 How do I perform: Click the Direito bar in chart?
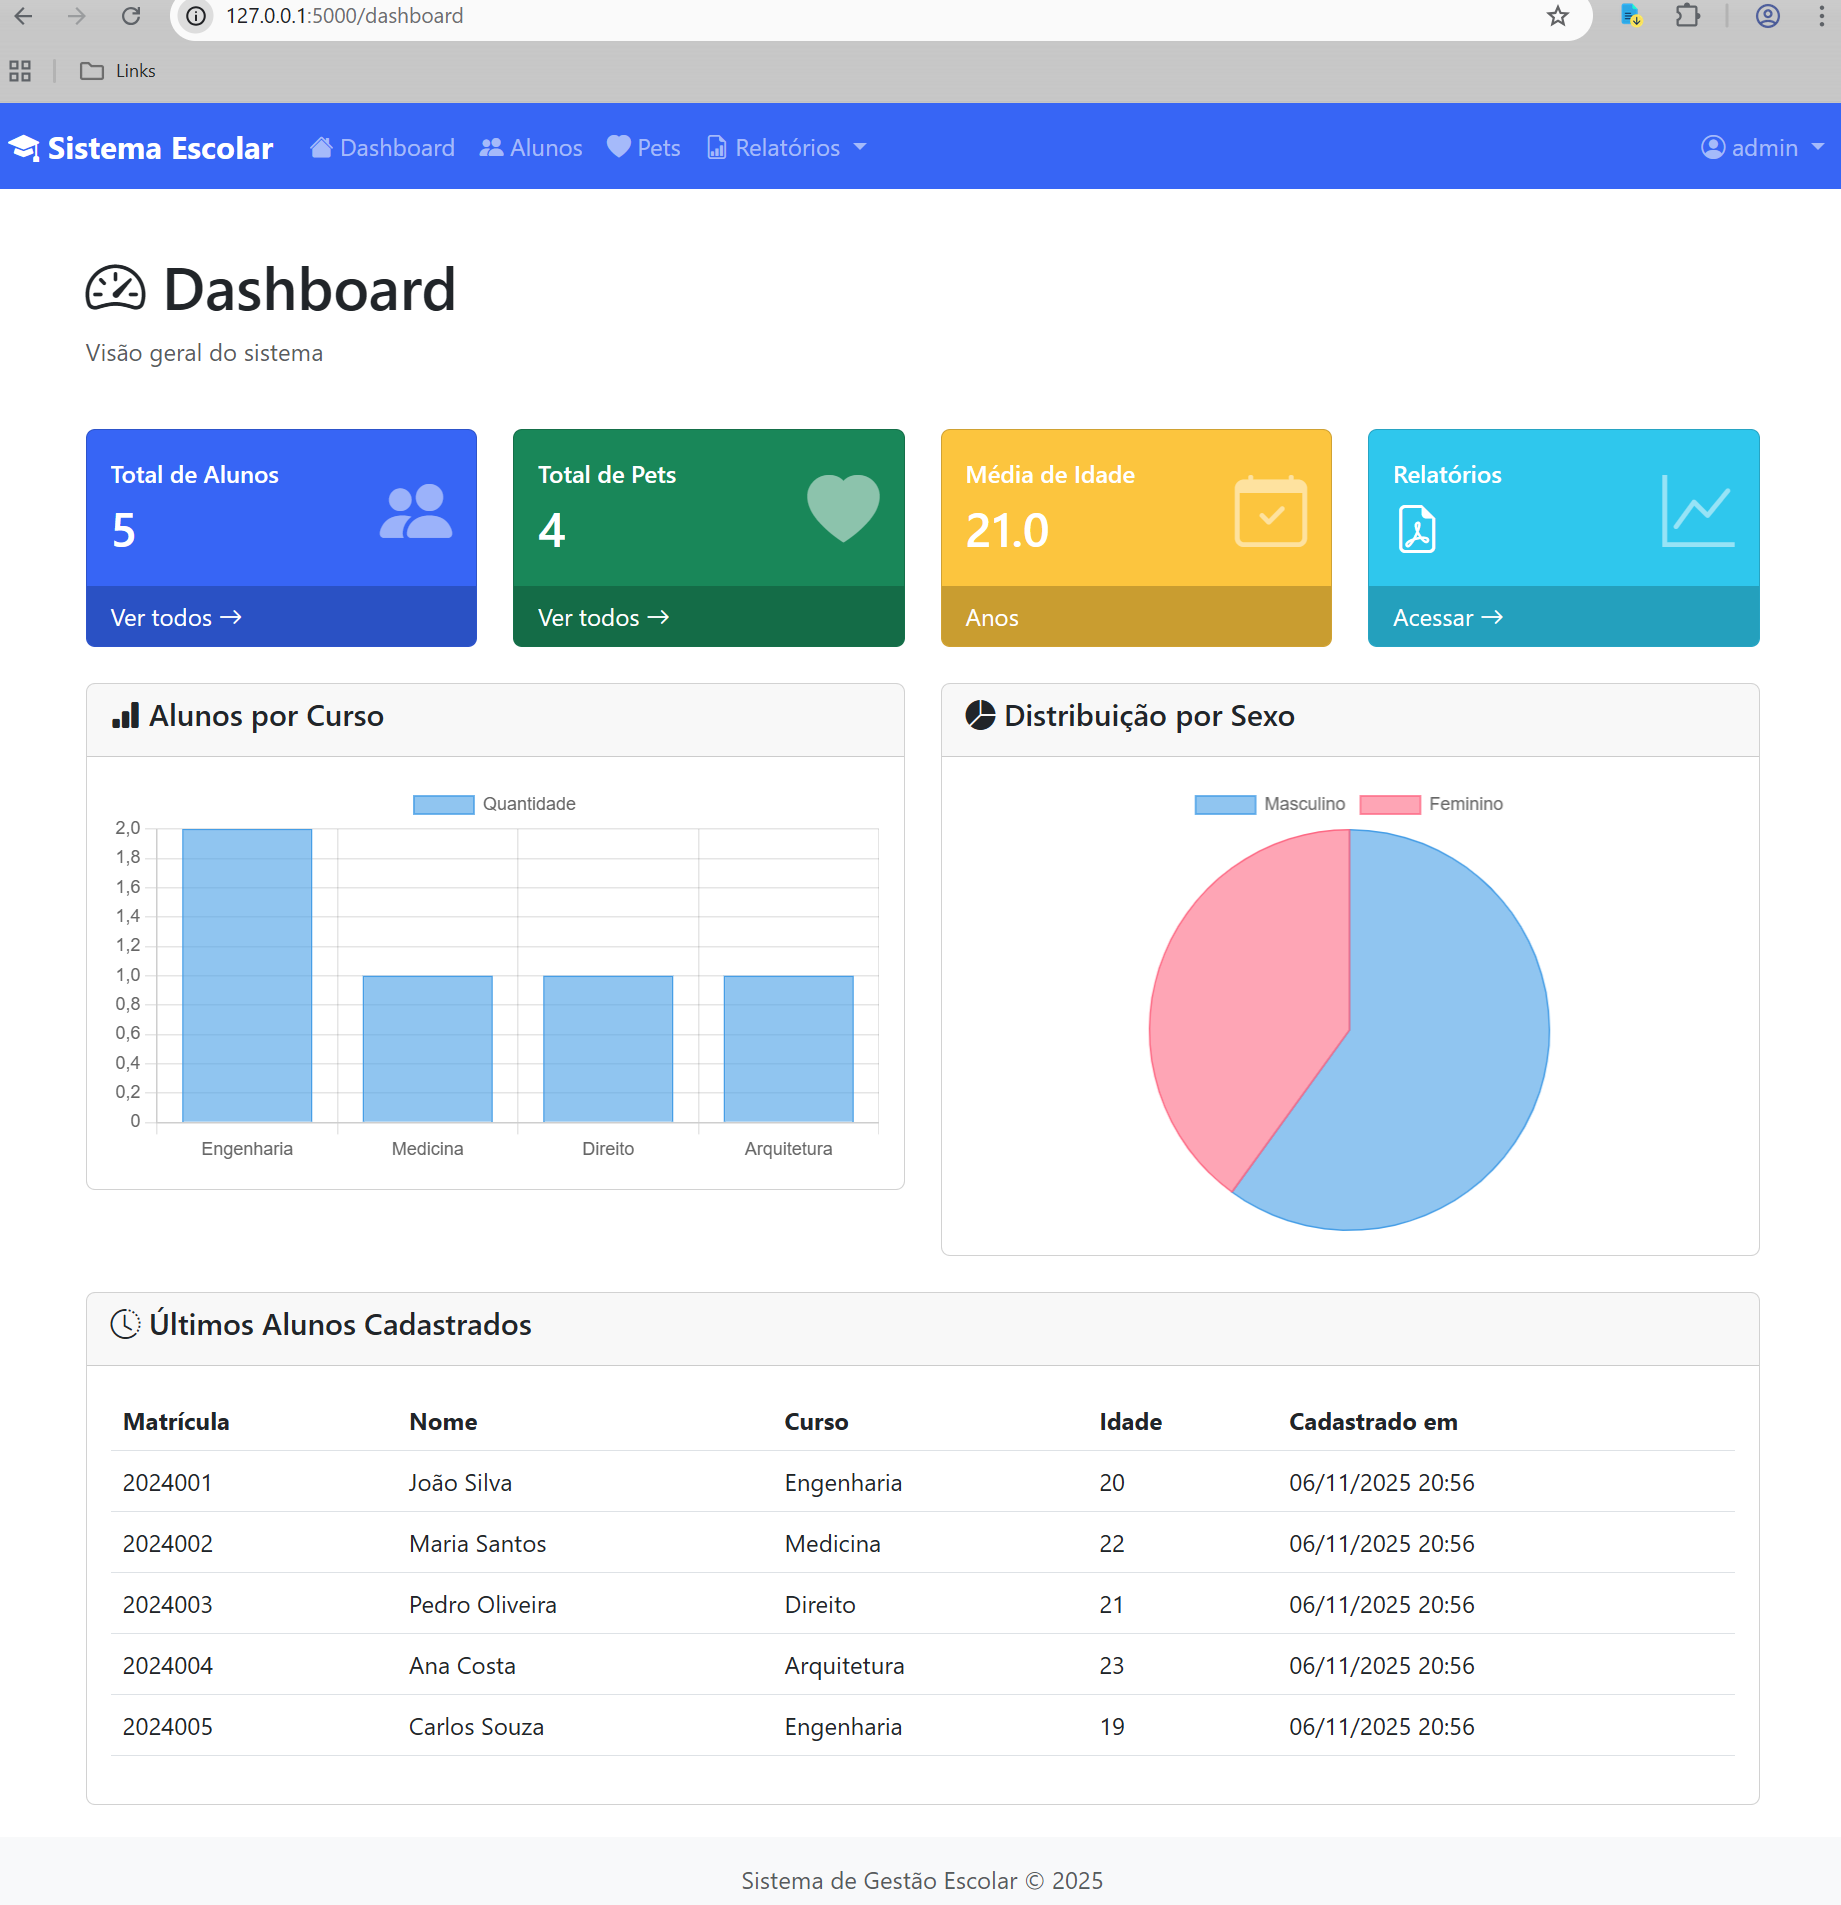[608, 1049]
